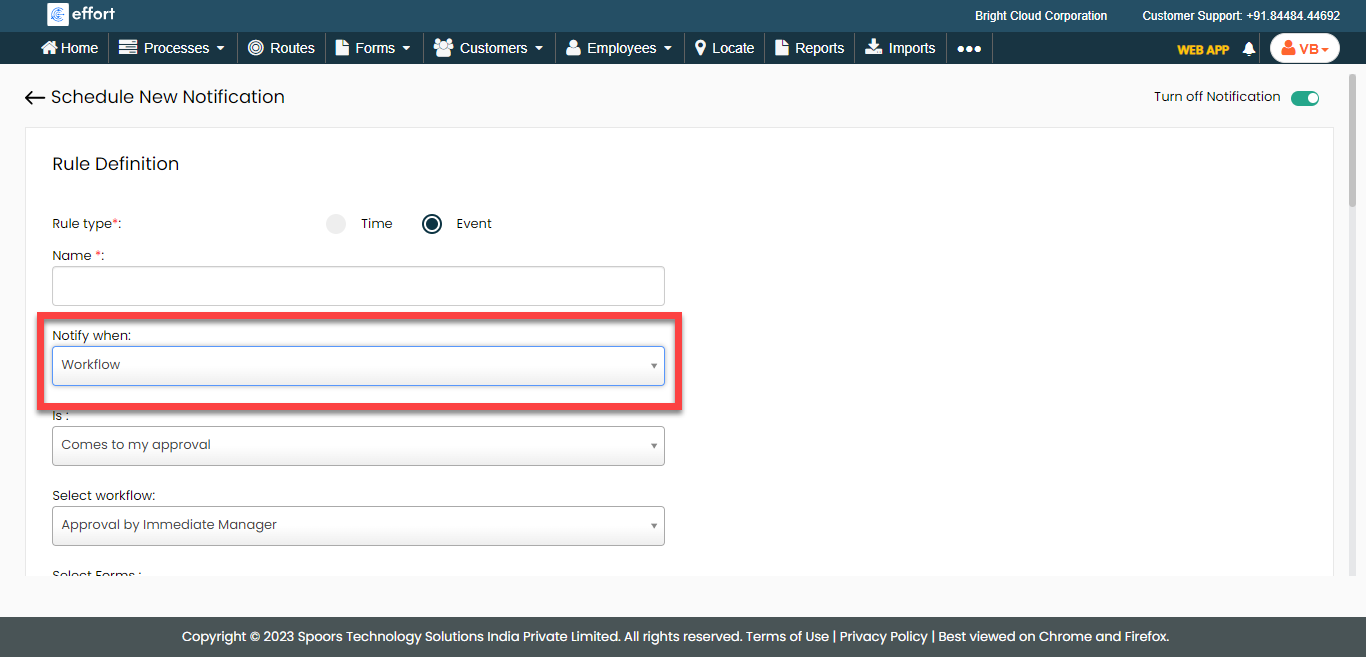
Task: Open the Employees menu
Action: [x=619, y=48]
